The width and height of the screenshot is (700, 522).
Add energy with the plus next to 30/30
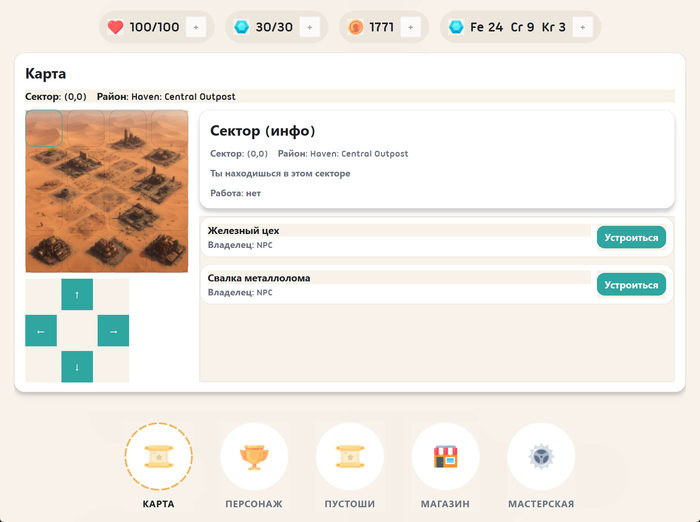[x=309, y=27]
